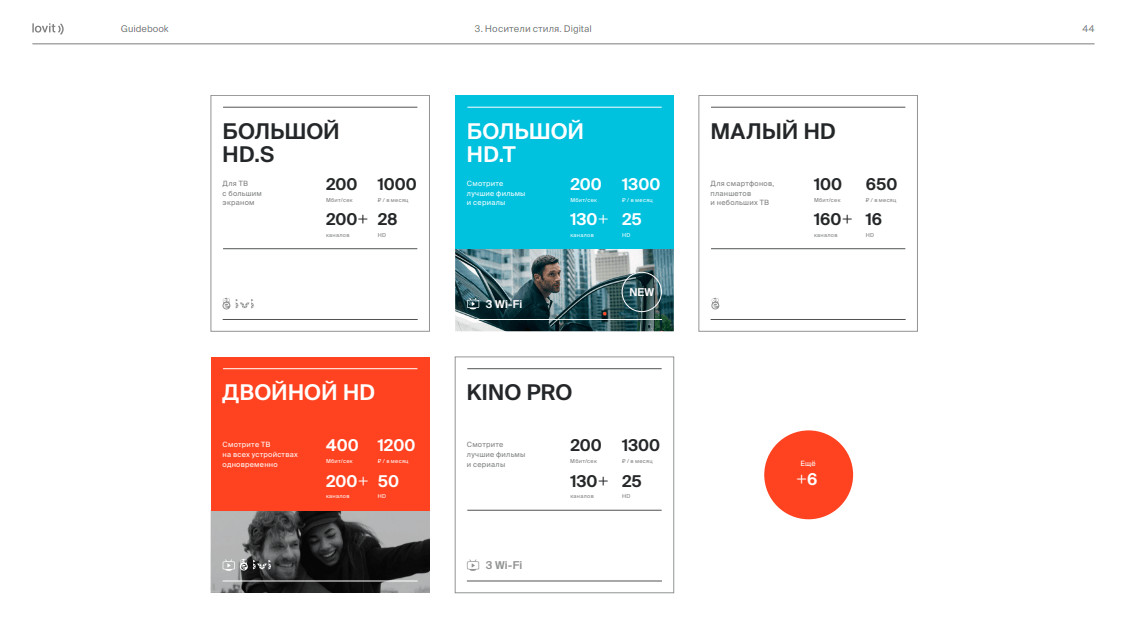The height and width of the screenshot is (640, 1128).
Task: Click '200+' channels in ДВОЙНОЙ HD card
Action: tap(347, 481)
